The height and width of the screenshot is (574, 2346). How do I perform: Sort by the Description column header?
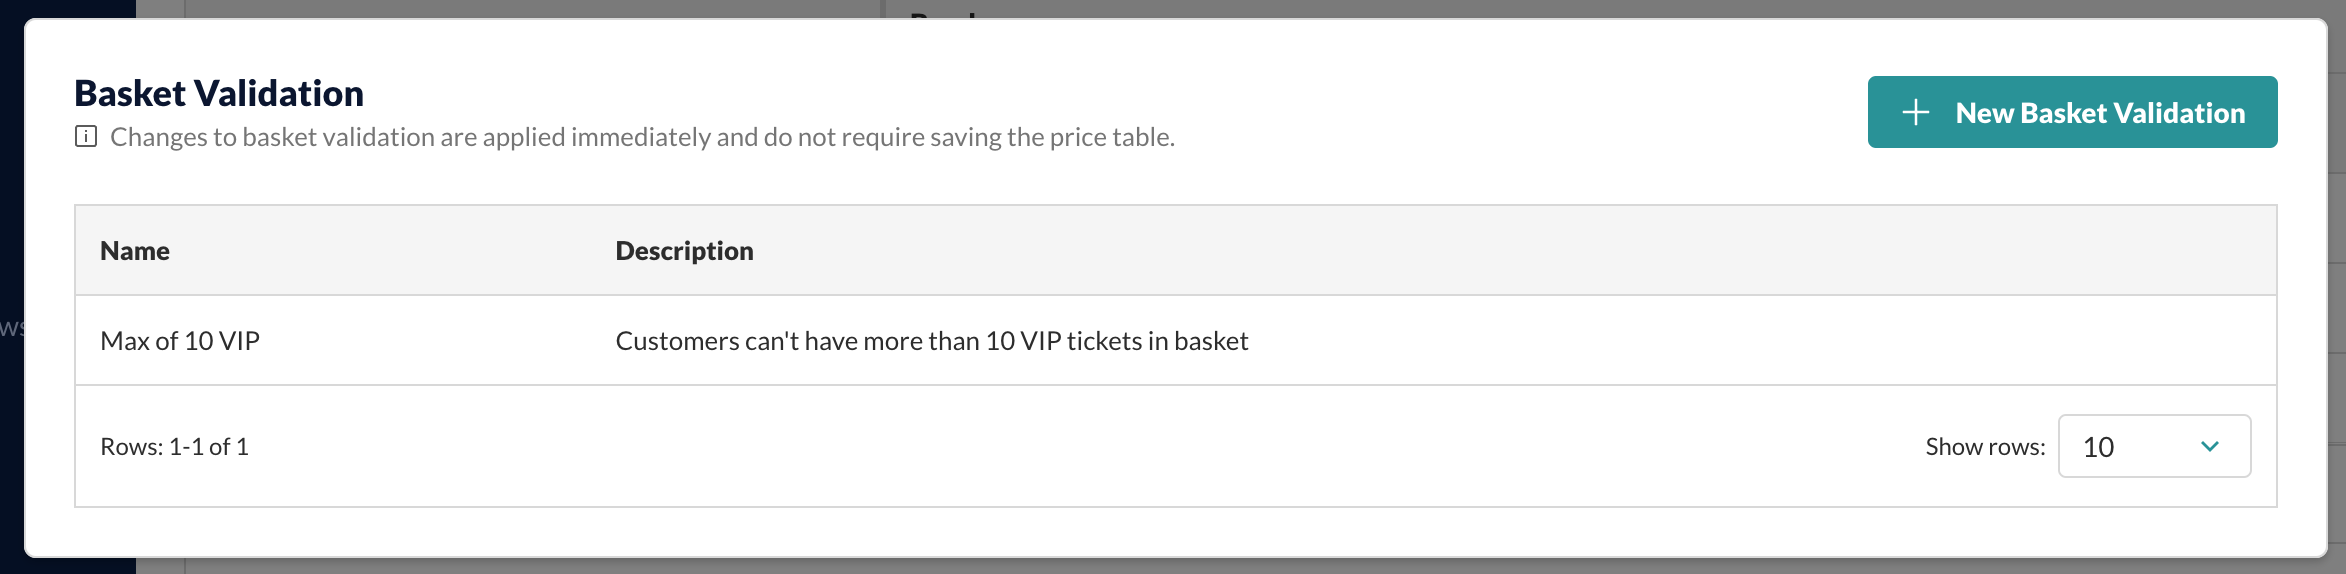click(x=684, y=250)
